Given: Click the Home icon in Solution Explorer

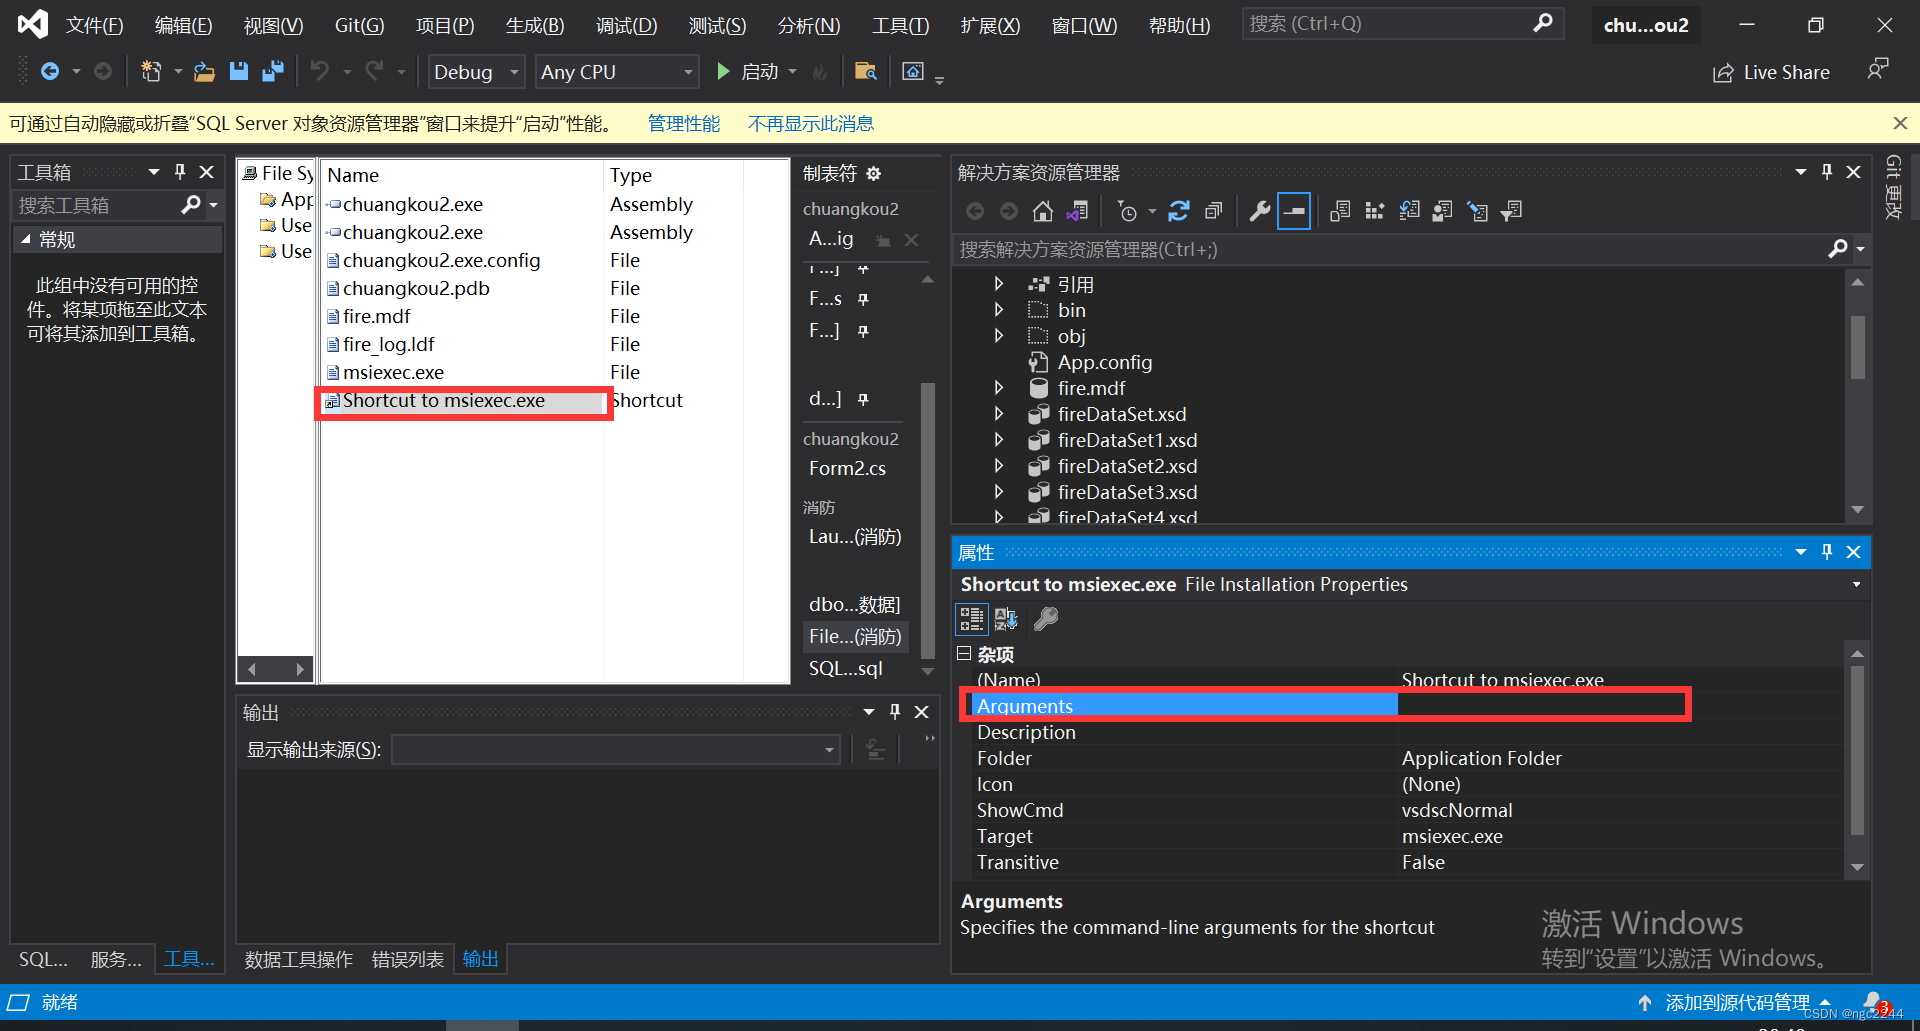Looking at the screenshot, I should (x=1043, y=211).
